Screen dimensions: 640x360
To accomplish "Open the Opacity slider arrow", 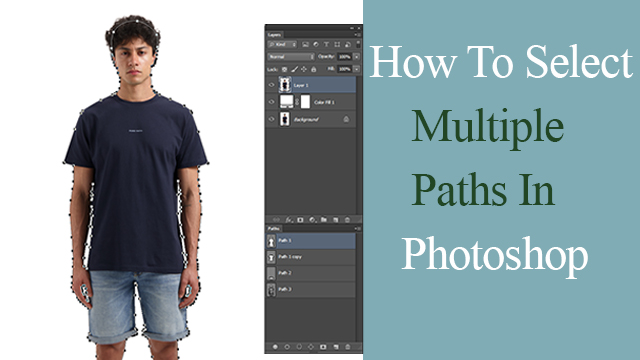I will point(356,57).
